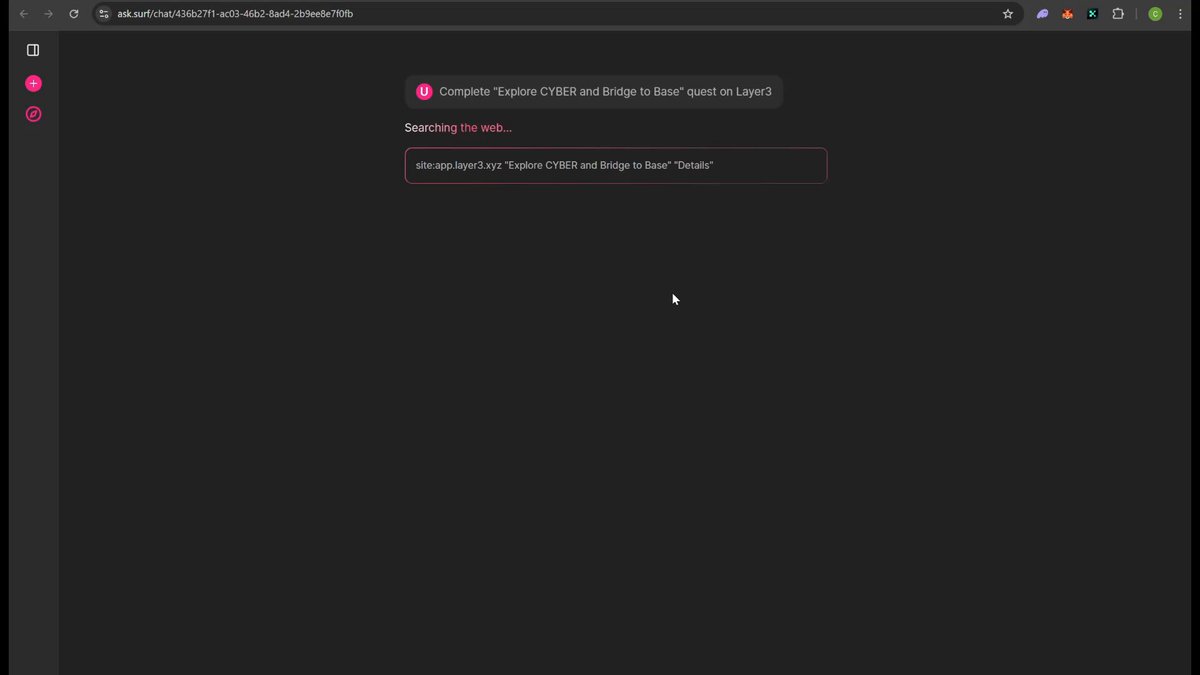Toggle the sidebar panel icon
1200x675 pixels.
tap(33, 50)
